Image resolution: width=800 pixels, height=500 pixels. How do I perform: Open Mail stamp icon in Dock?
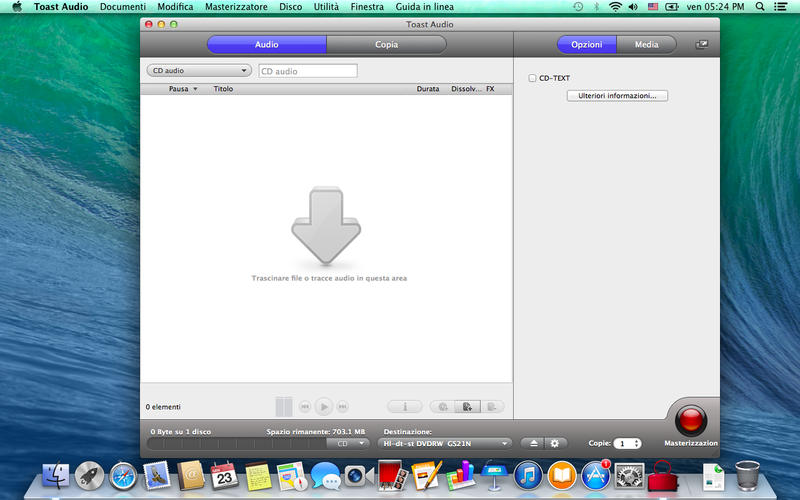[x=157, y=475]
